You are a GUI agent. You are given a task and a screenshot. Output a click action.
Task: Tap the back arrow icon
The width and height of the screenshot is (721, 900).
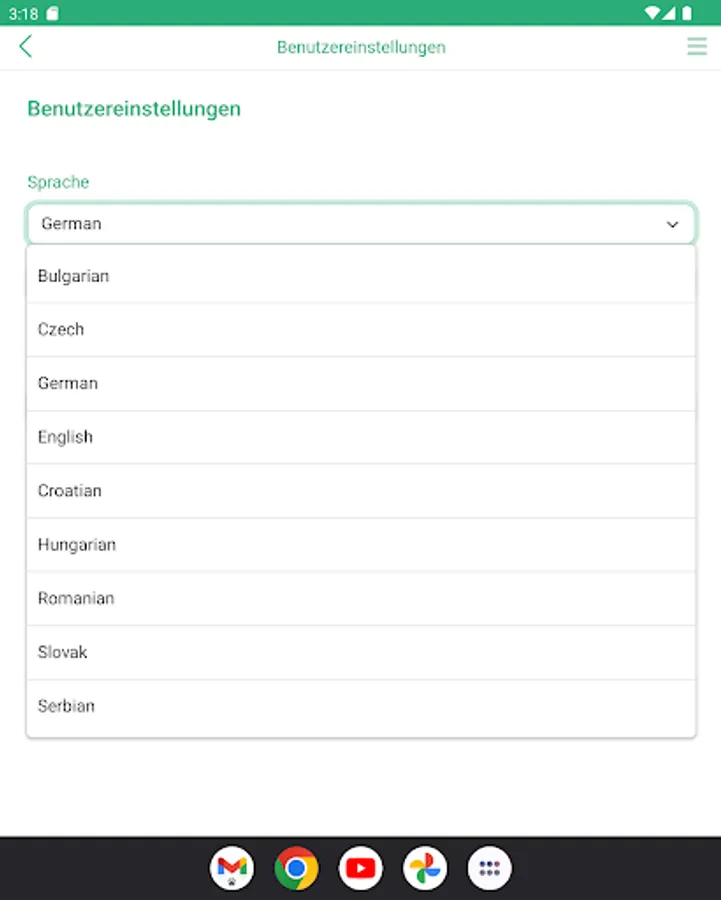26,46
